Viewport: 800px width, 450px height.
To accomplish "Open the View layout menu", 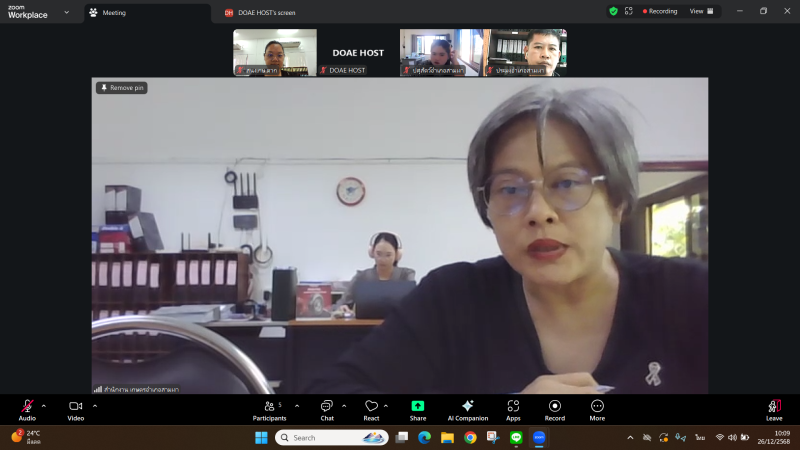I will pos(702,11).
